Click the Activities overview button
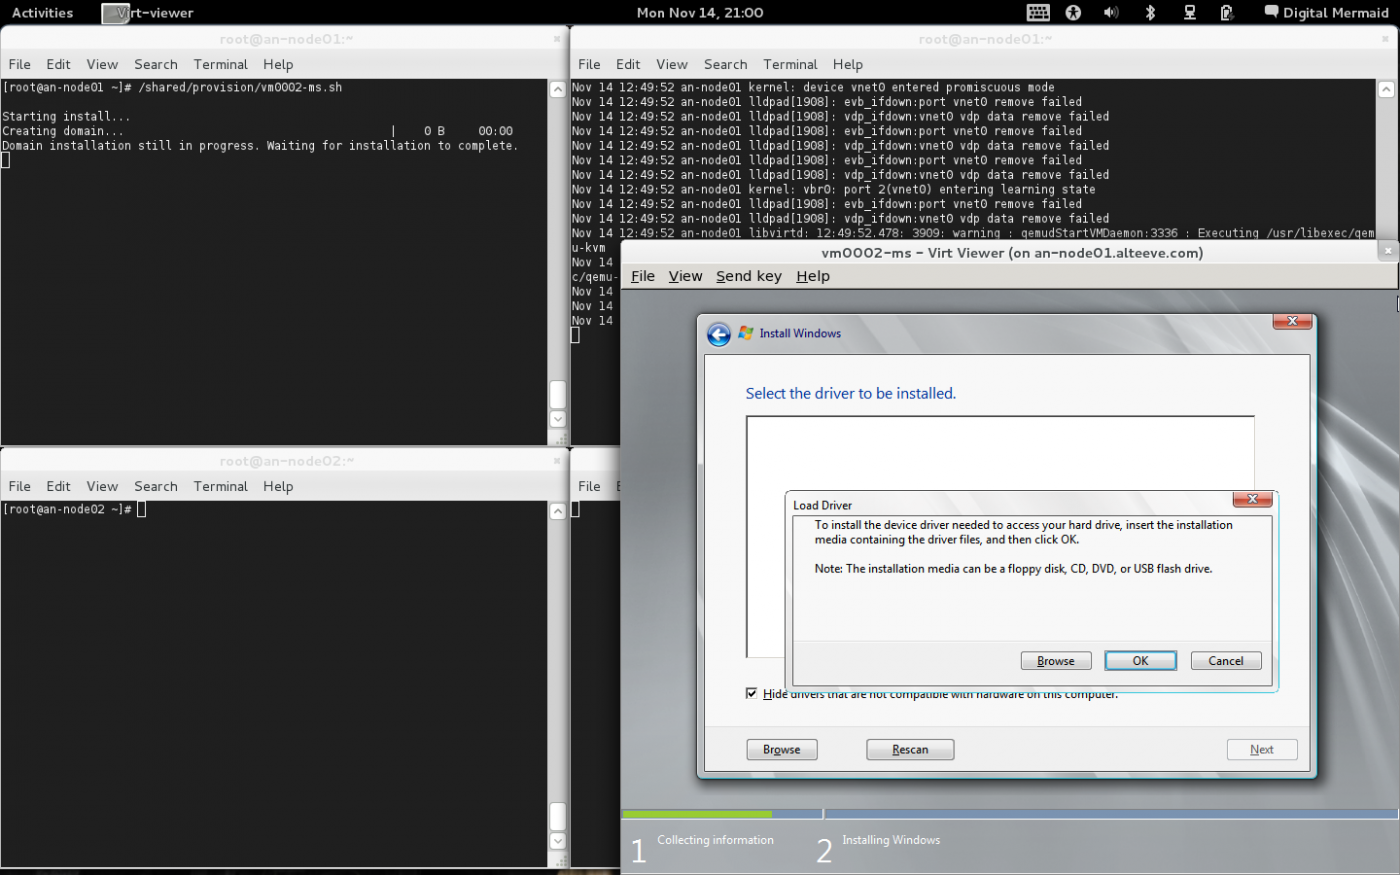Viewport: 1400px width, 875px height. 42,13
